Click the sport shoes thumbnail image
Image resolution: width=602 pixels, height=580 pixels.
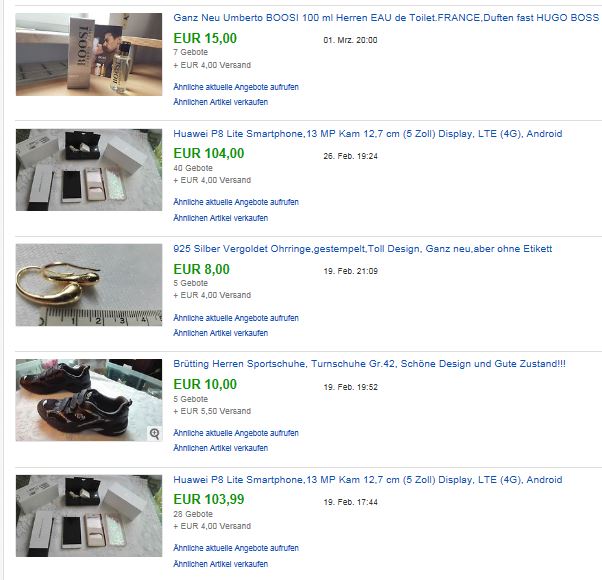click(x=89, y=400)
